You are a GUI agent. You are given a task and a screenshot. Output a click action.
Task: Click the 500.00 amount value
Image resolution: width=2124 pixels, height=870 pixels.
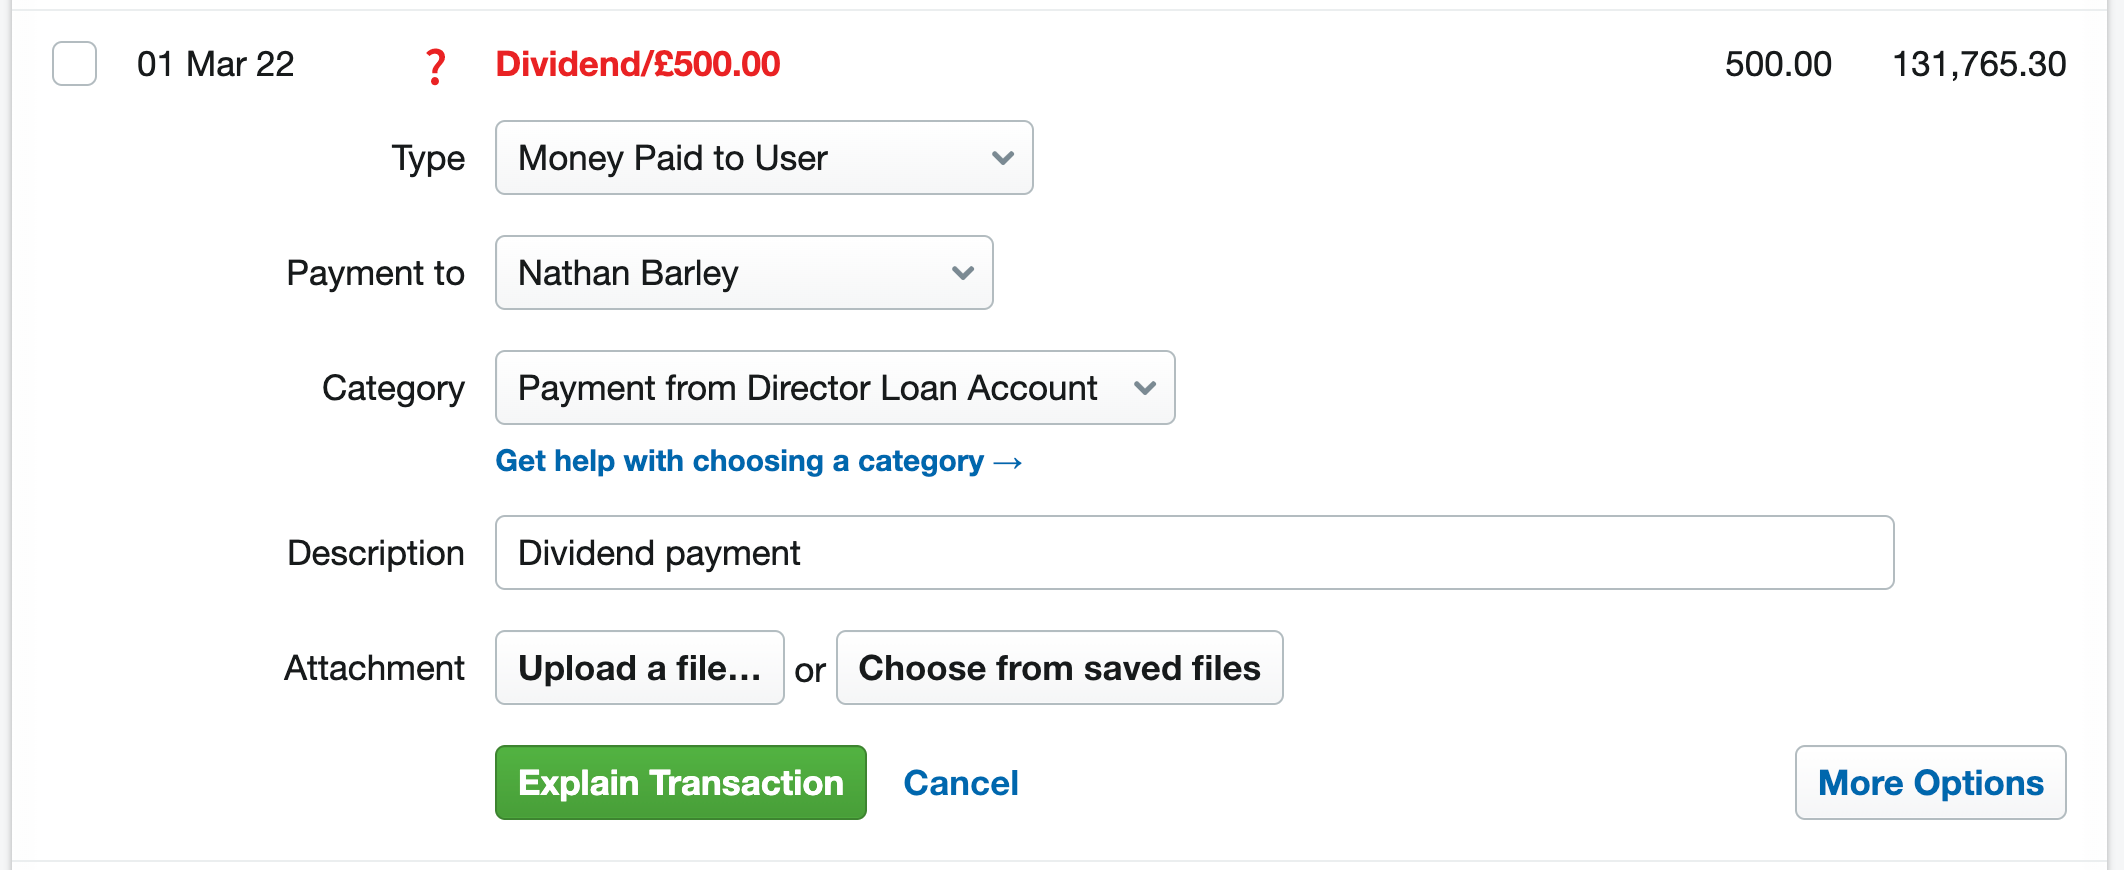(1778, 63)
